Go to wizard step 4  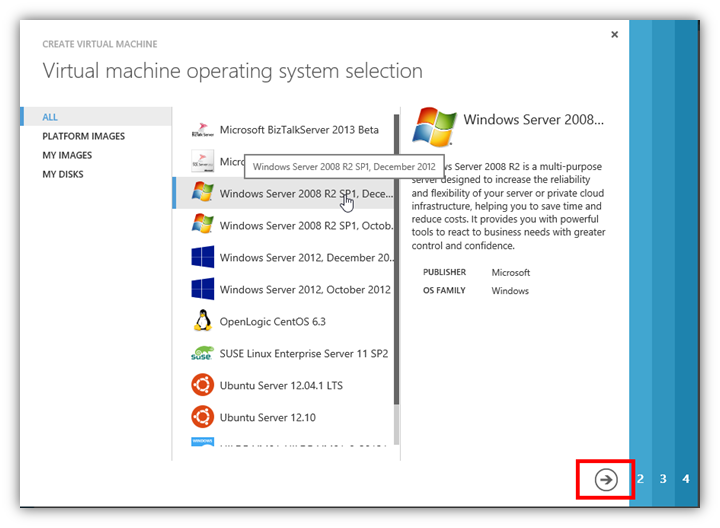tap(686, 479)
